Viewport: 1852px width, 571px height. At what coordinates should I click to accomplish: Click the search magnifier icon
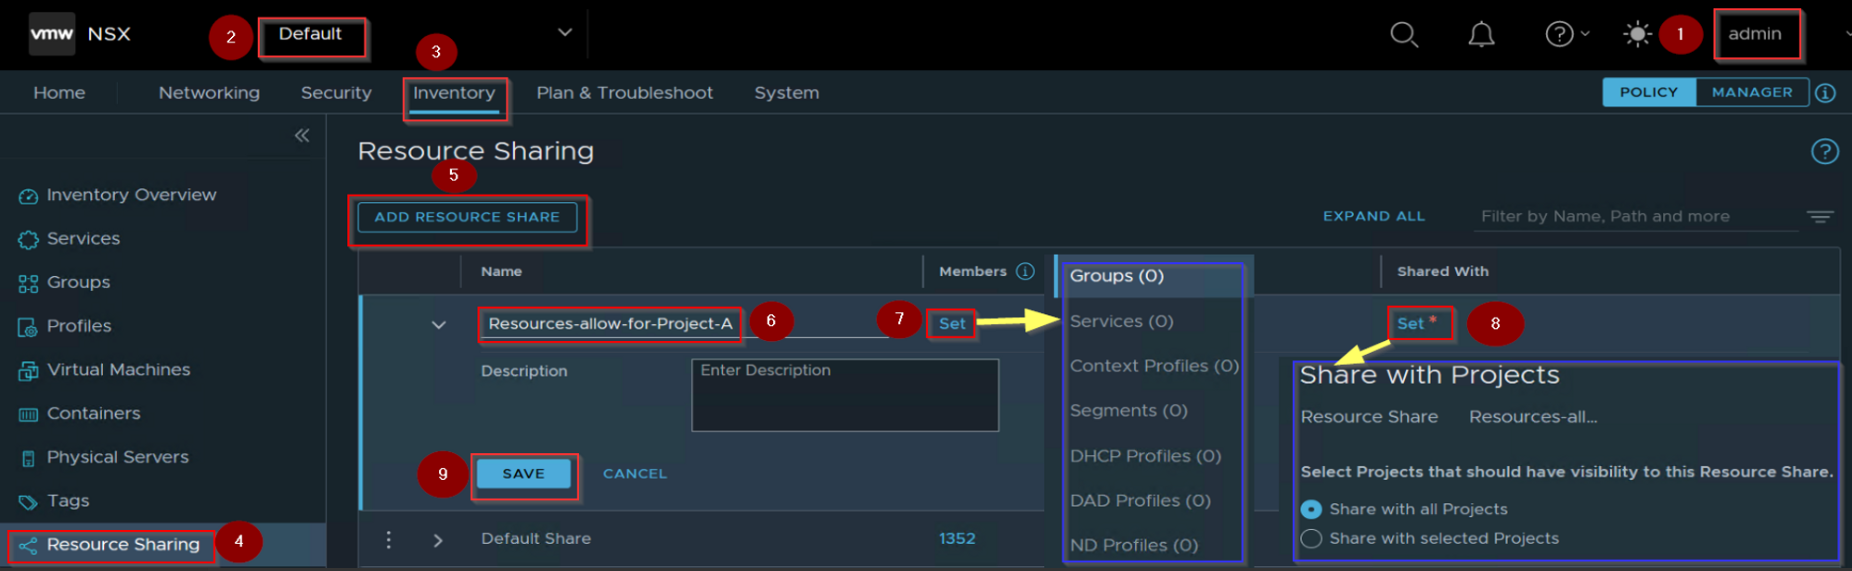[1404, 35]
